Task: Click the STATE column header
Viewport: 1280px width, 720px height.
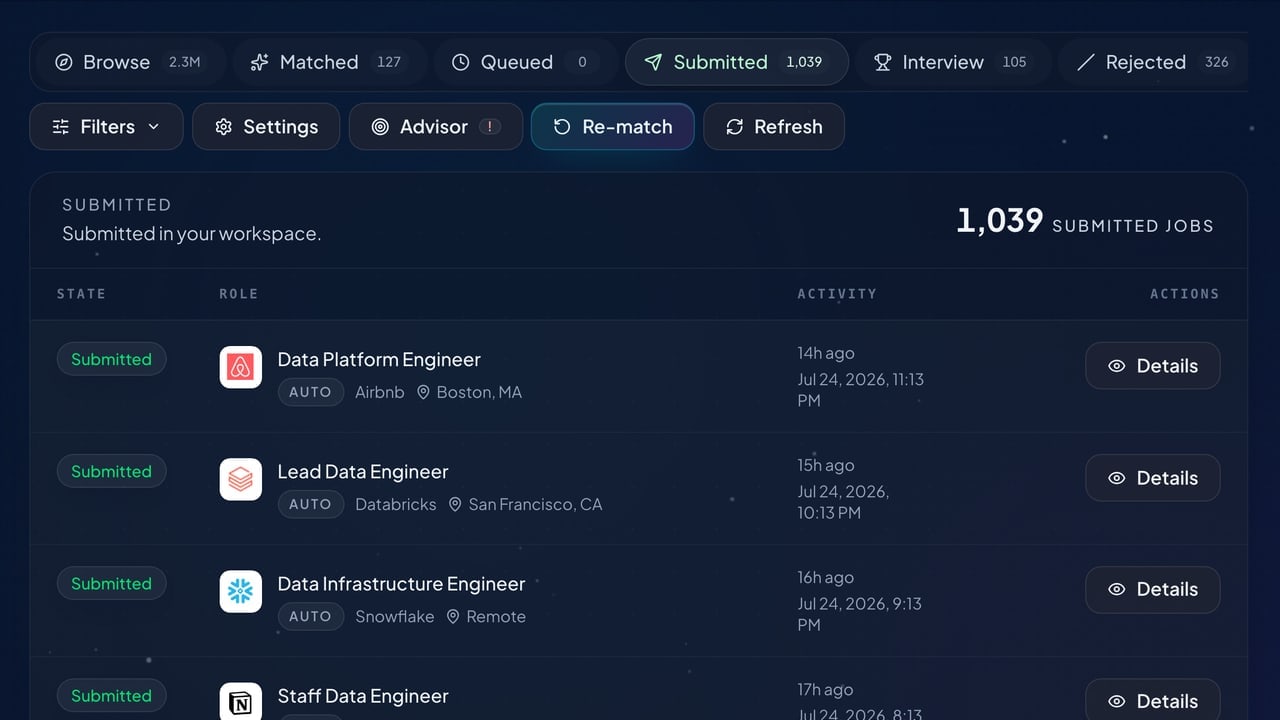Action: (x=81, y=294)
